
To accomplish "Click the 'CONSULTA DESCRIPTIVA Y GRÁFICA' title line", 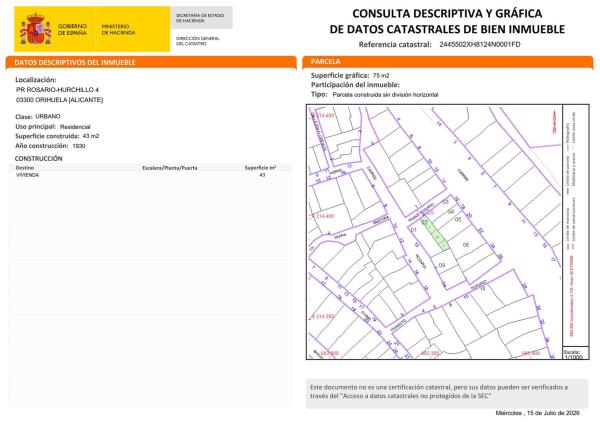I will (447, 13).
